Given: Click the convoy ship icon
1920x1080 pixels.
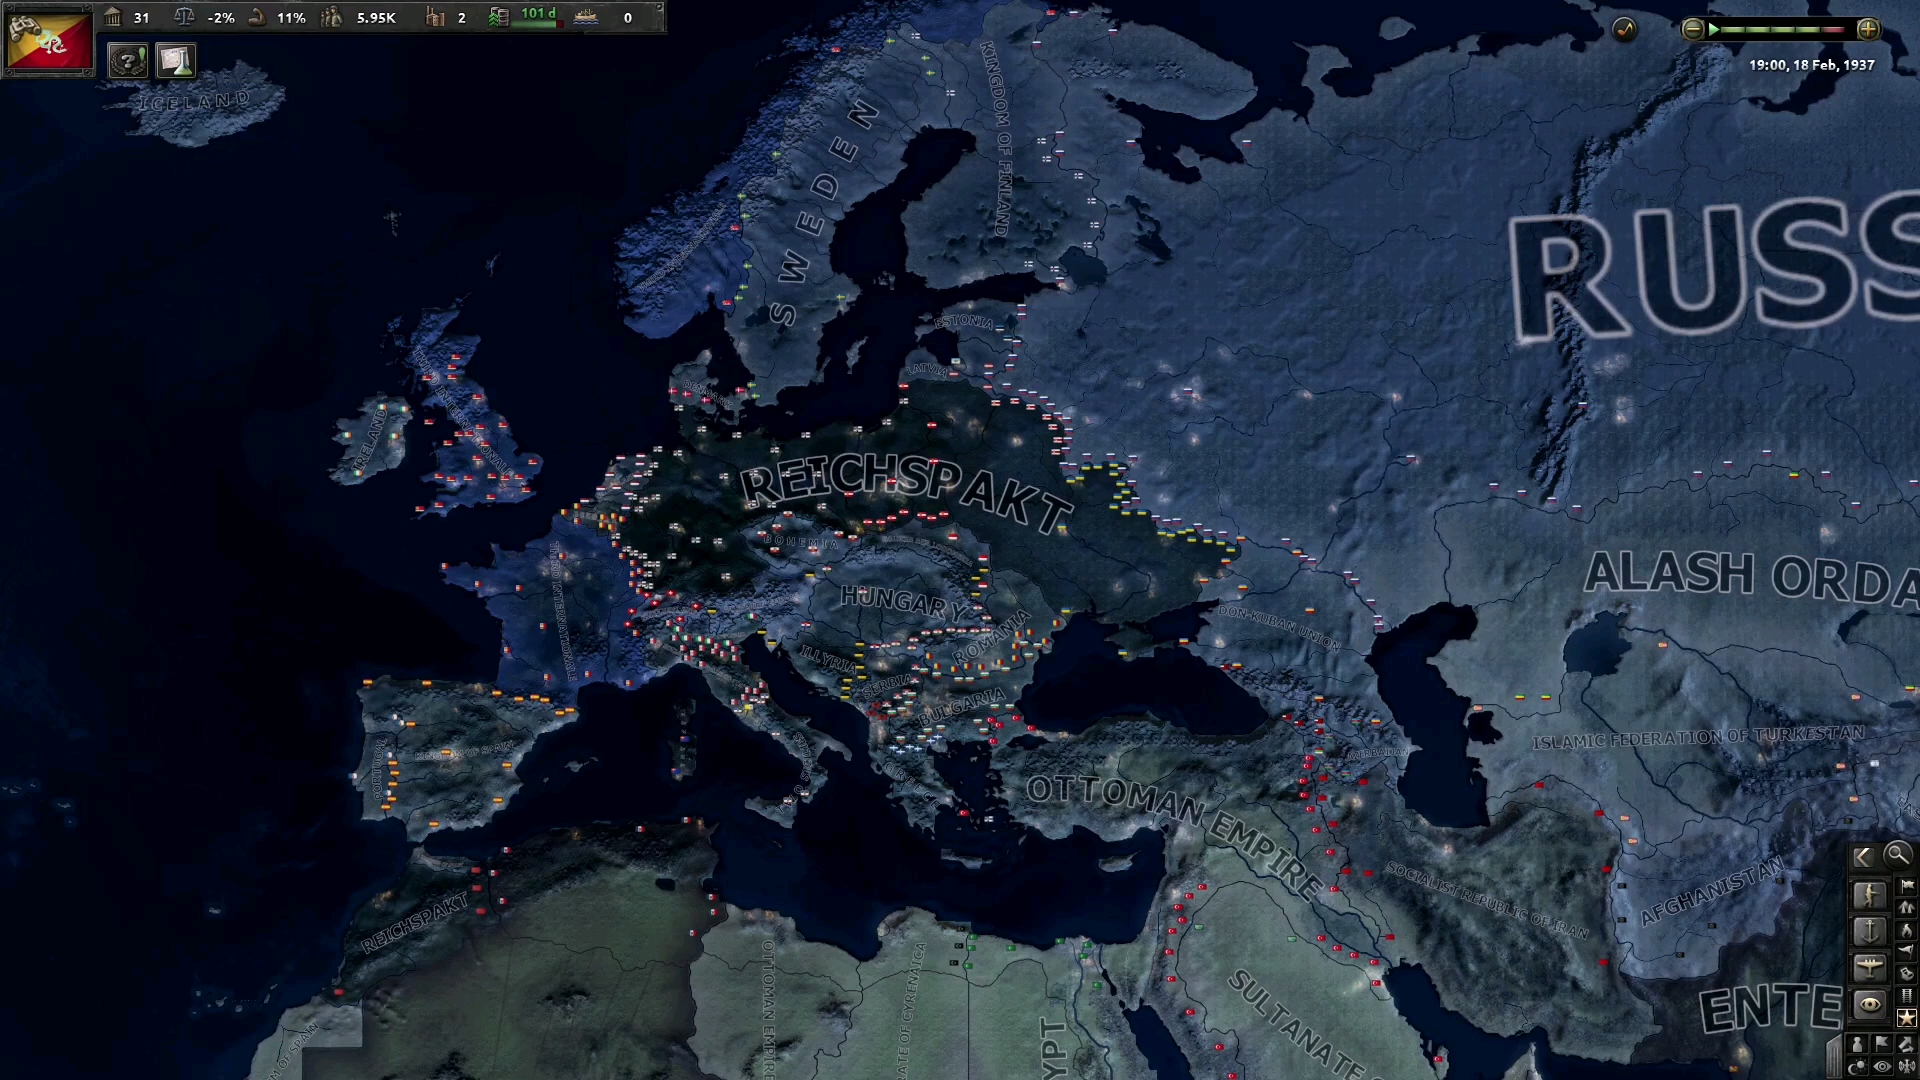Looking at the screenshot, I should coord(586,17).
